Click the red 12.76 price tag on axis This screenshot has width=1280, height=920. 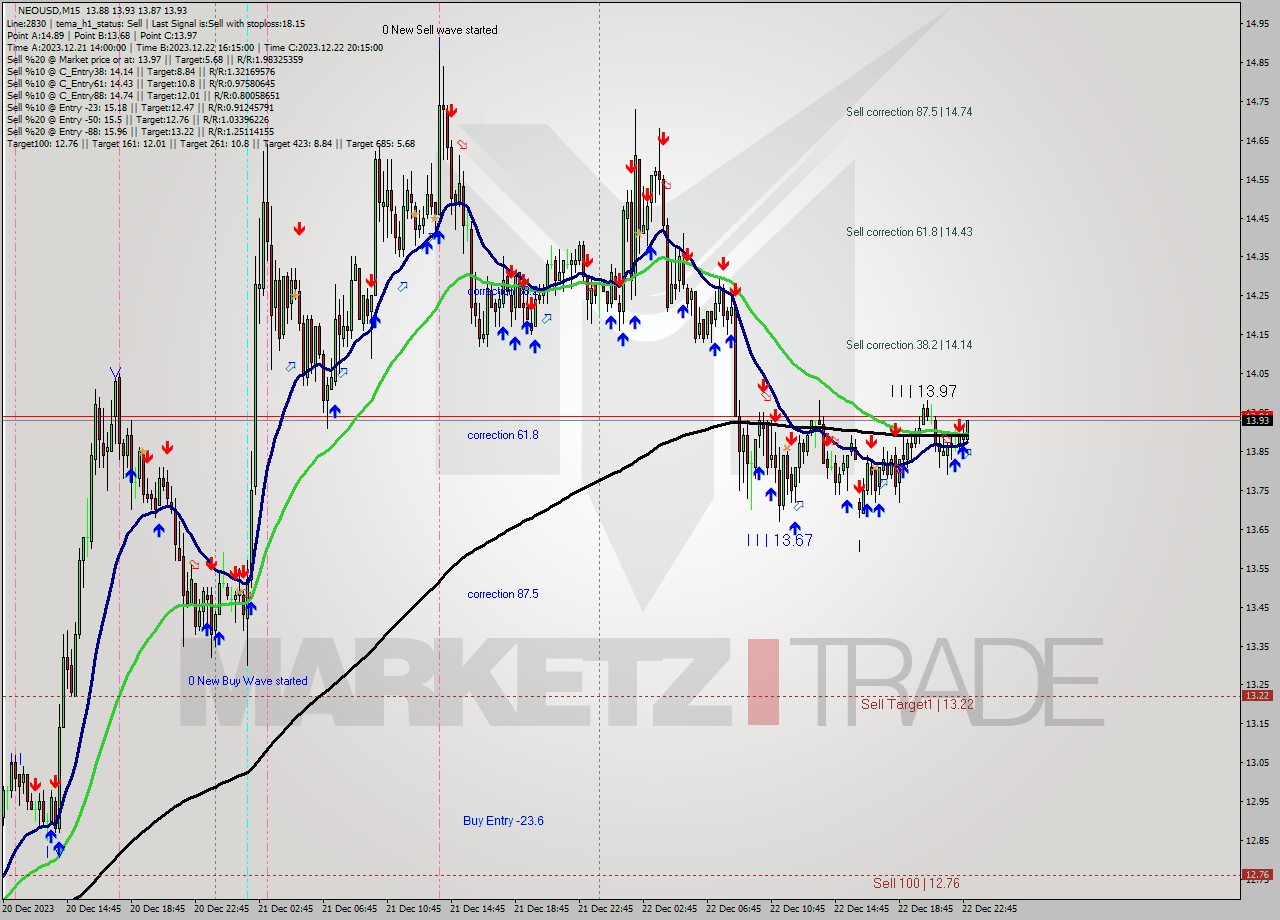click(1257, 875)
